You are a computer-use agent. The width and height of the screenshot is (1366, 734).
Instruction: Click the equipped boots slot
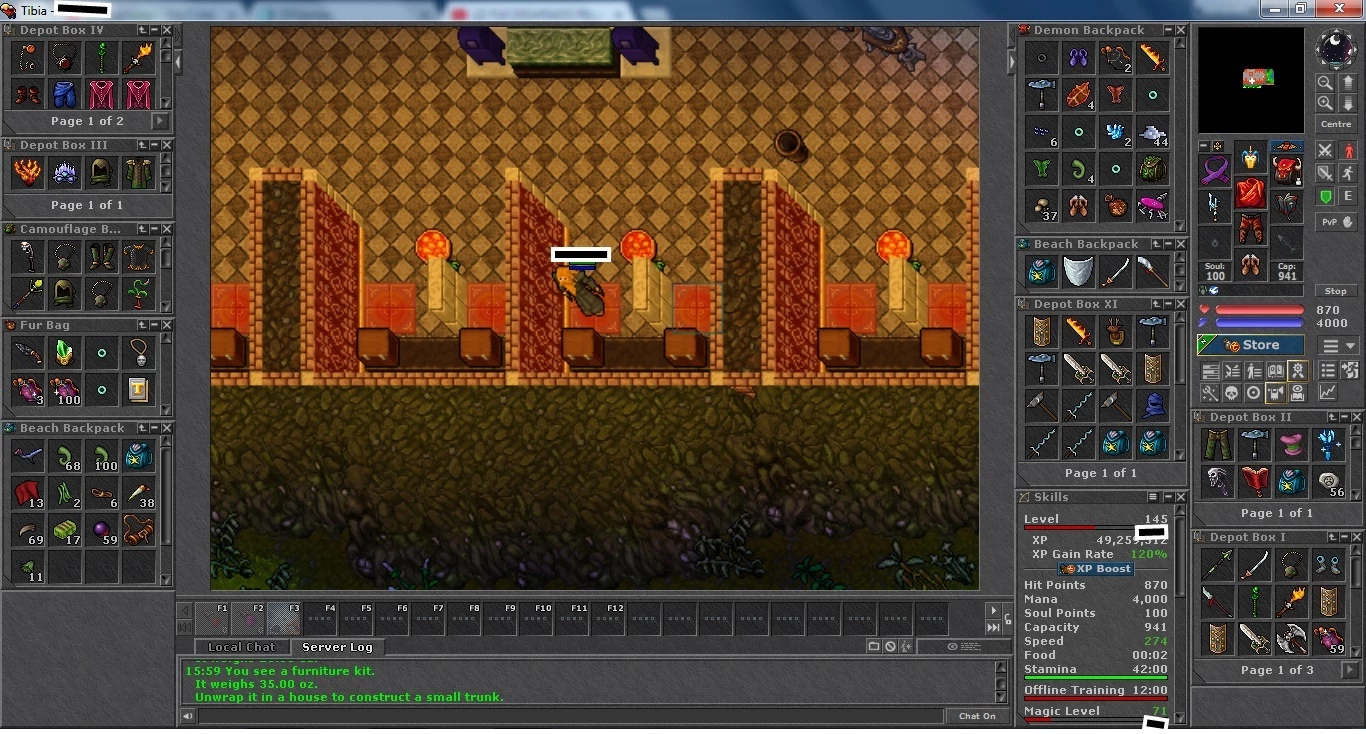pos(1250,266)
